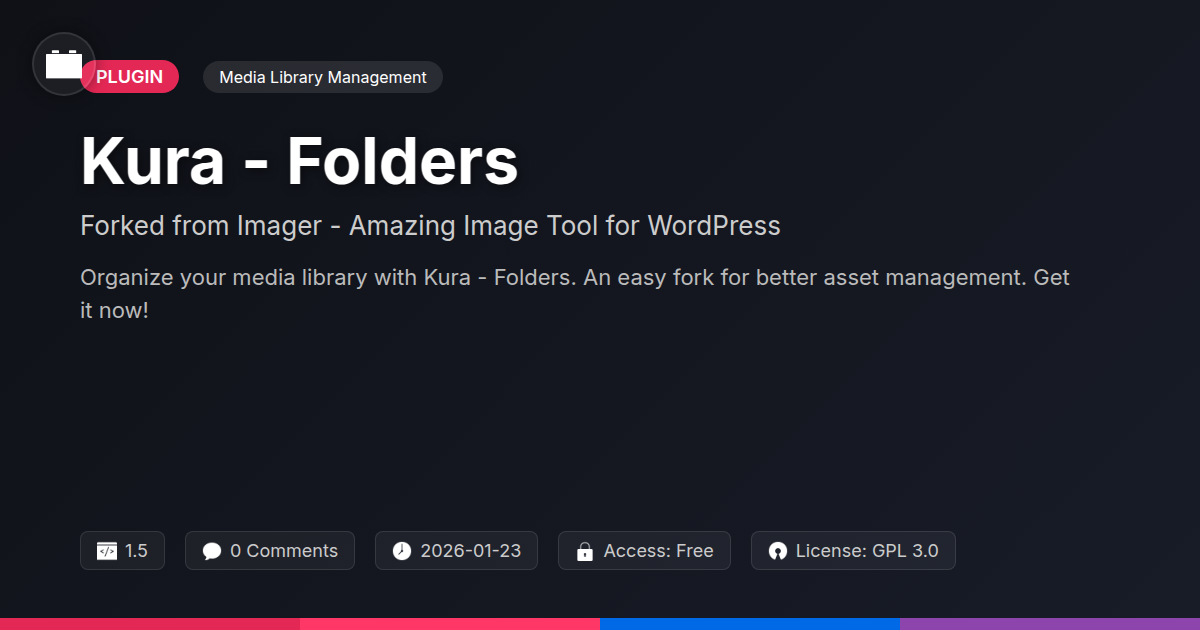Screen dimensions: 1200x630
Task: Click the License: GPL 3.0 label
Action: click(867, 551)
